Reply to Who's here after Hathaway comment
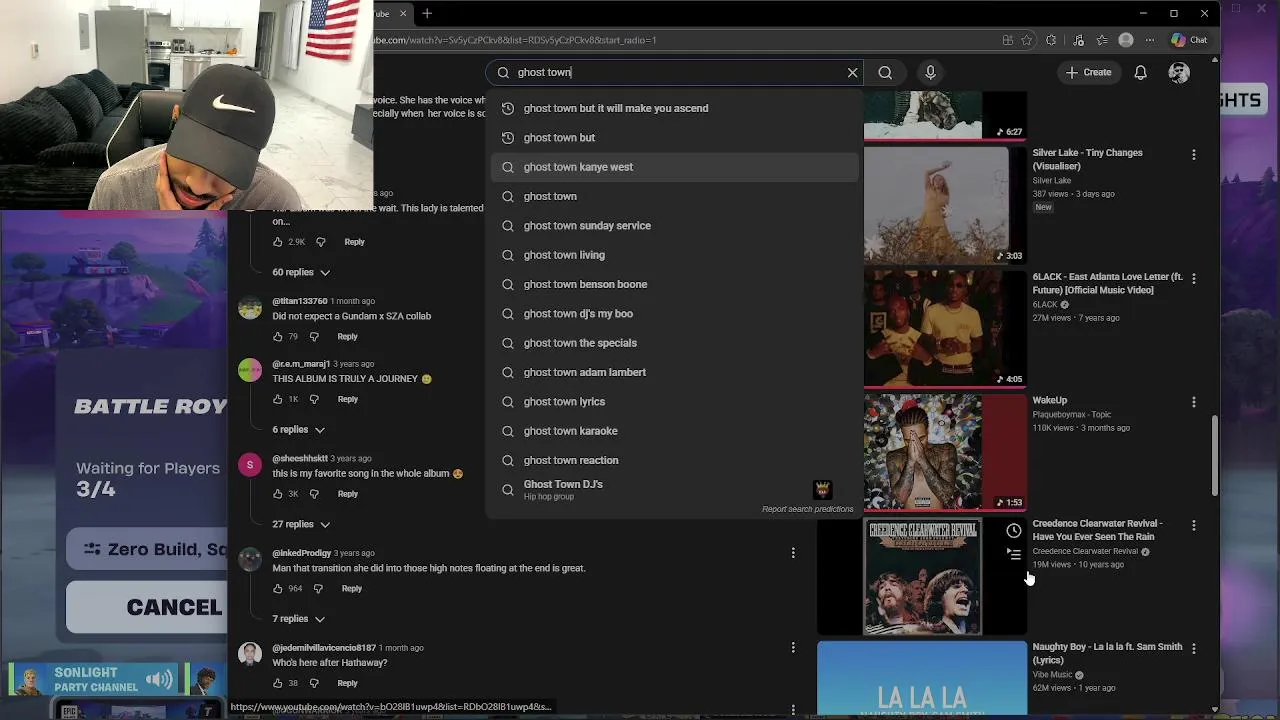The width and height of the screenshot is (1280, 720). coord(347,683)
